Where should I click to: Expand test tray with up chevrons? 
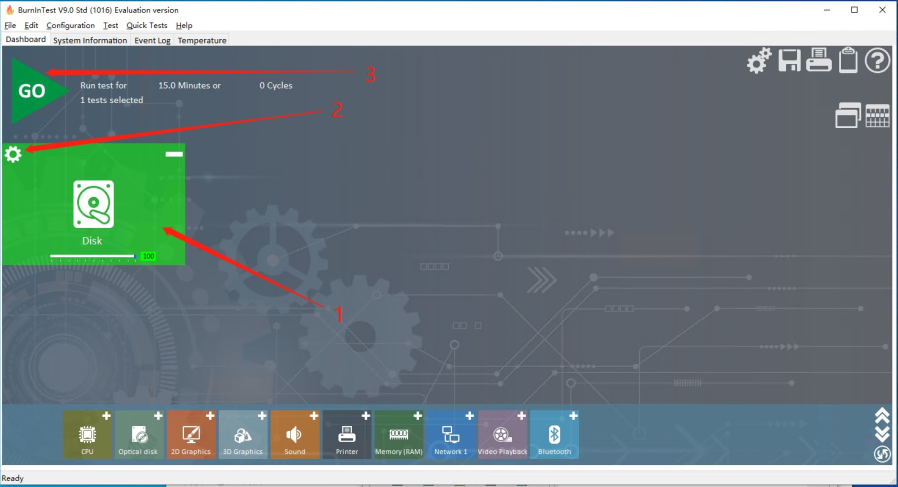[882, 415]
